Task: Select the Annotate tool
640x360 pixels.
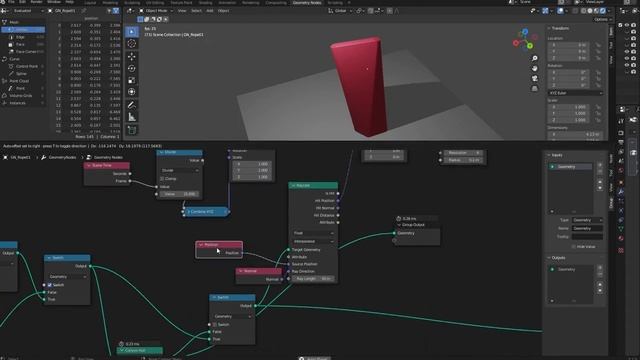Action: point(131,105)
